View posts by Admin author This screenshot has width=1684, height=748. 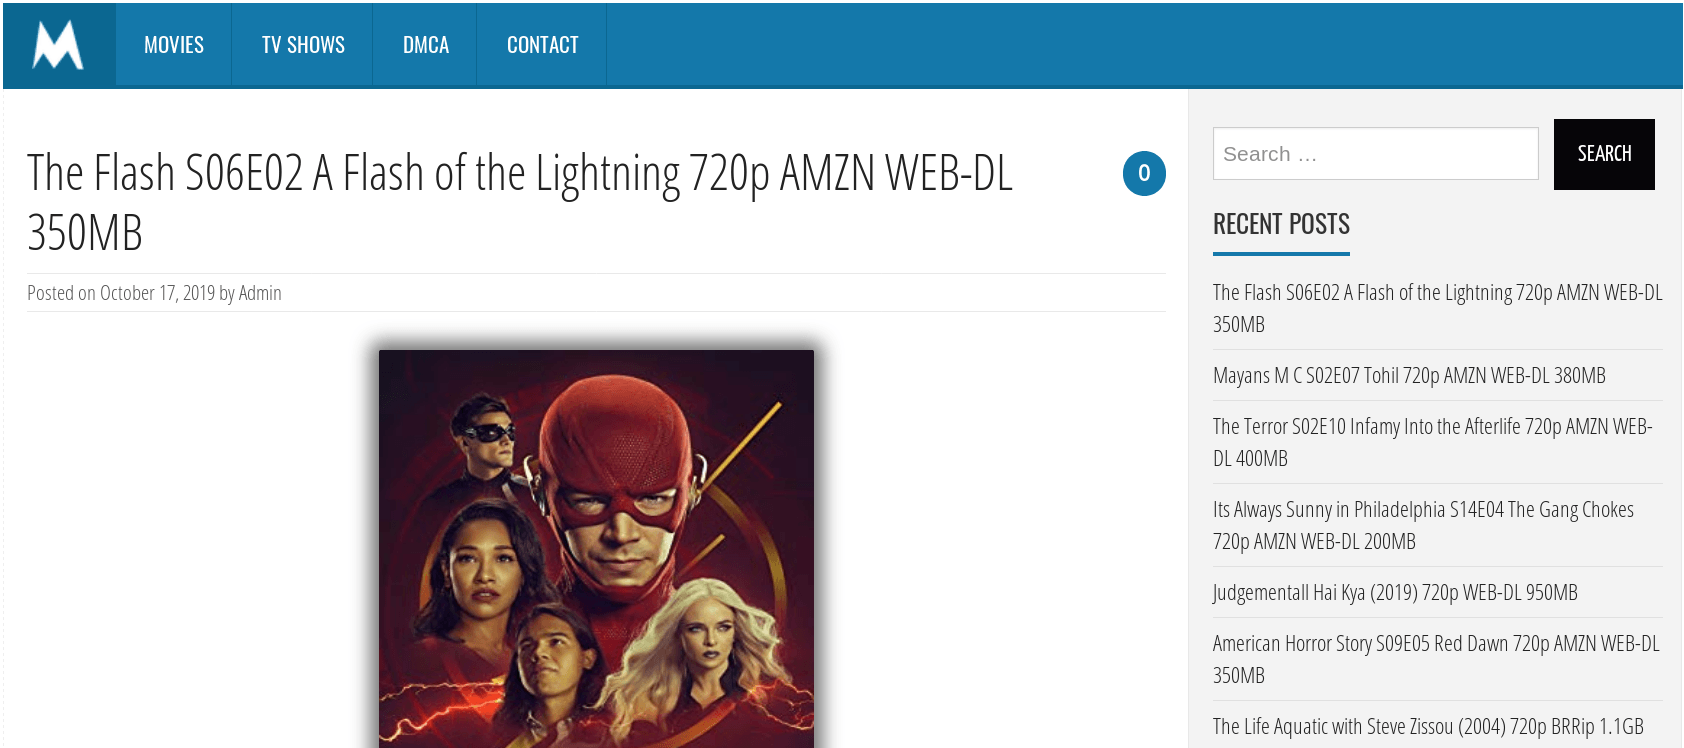tap(260, 293)
